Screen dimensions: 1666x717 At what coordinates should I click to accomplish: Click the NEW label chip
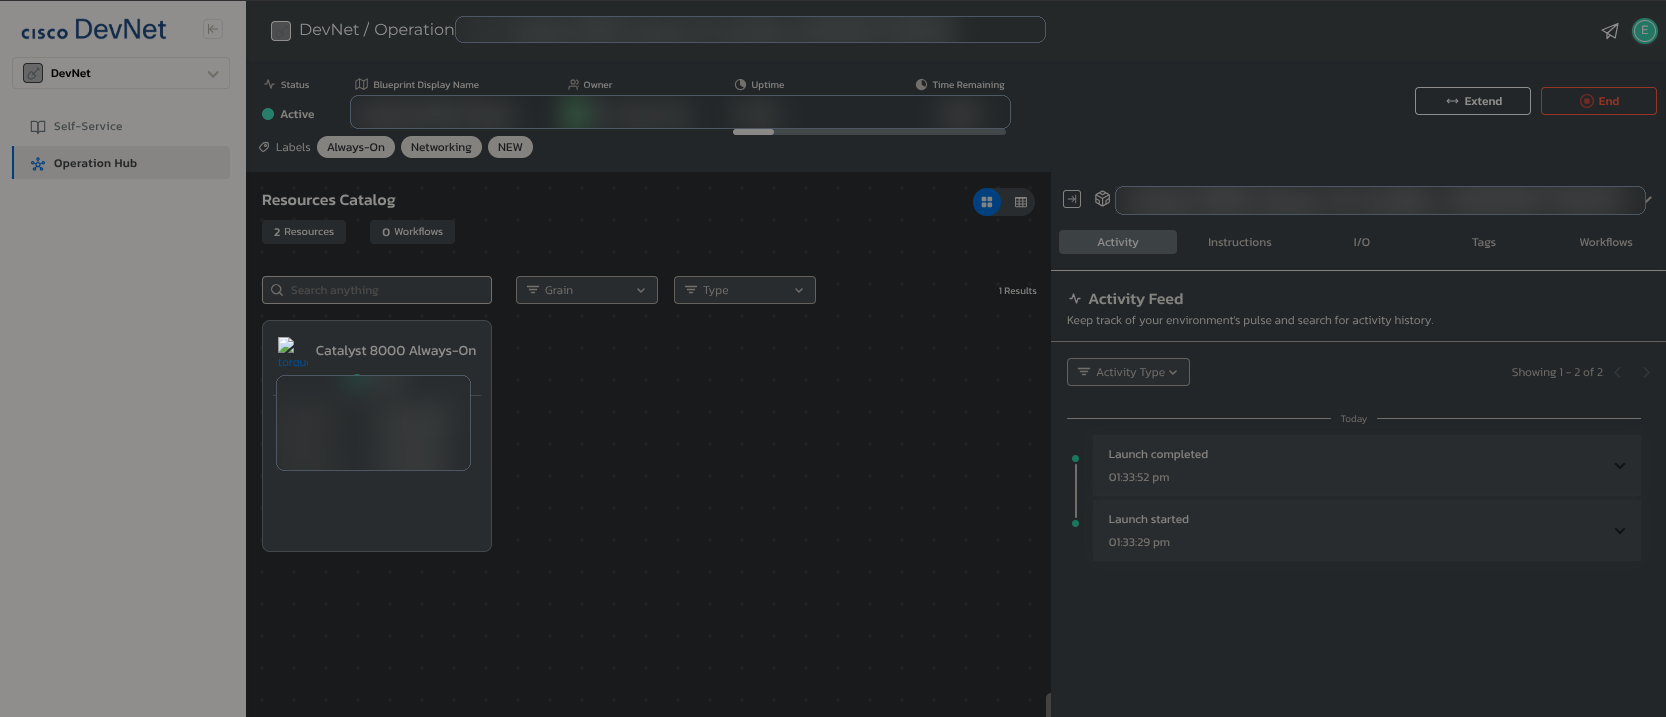pyautogui.click(x=510, y=147)
